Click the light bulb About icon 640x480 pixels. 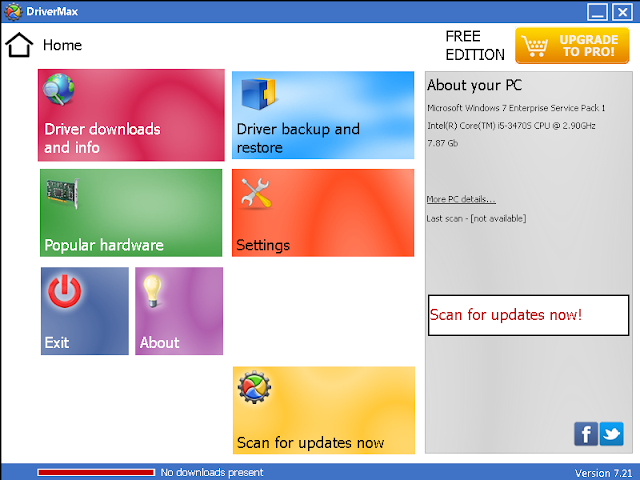point(153,291)
